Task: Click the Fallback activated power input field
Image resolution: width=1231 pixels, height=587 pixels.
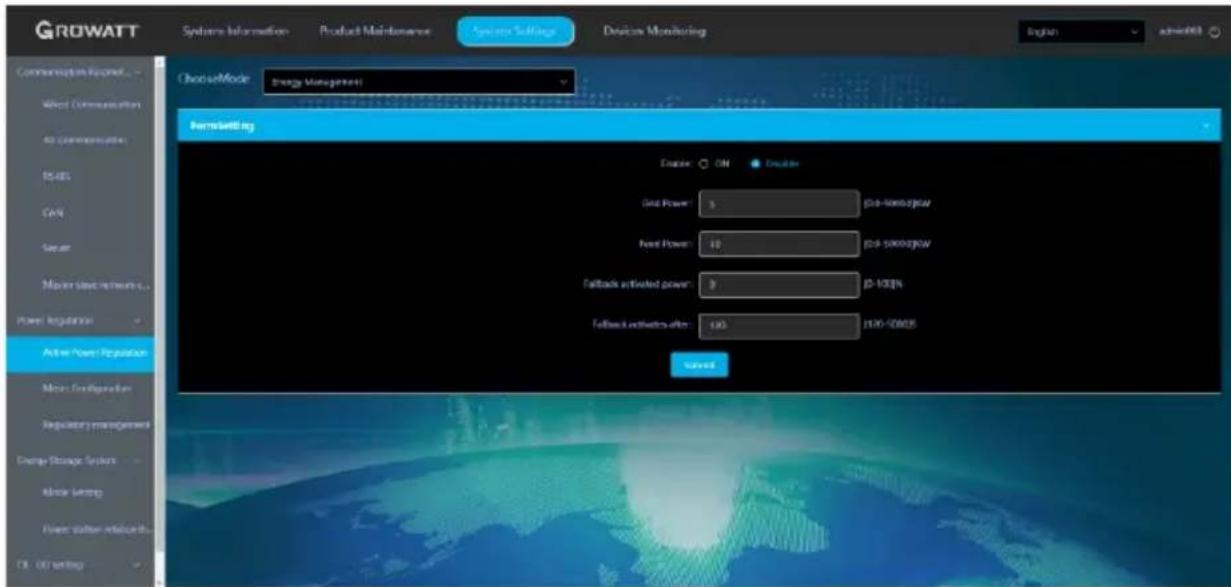Action: point(777,286)
